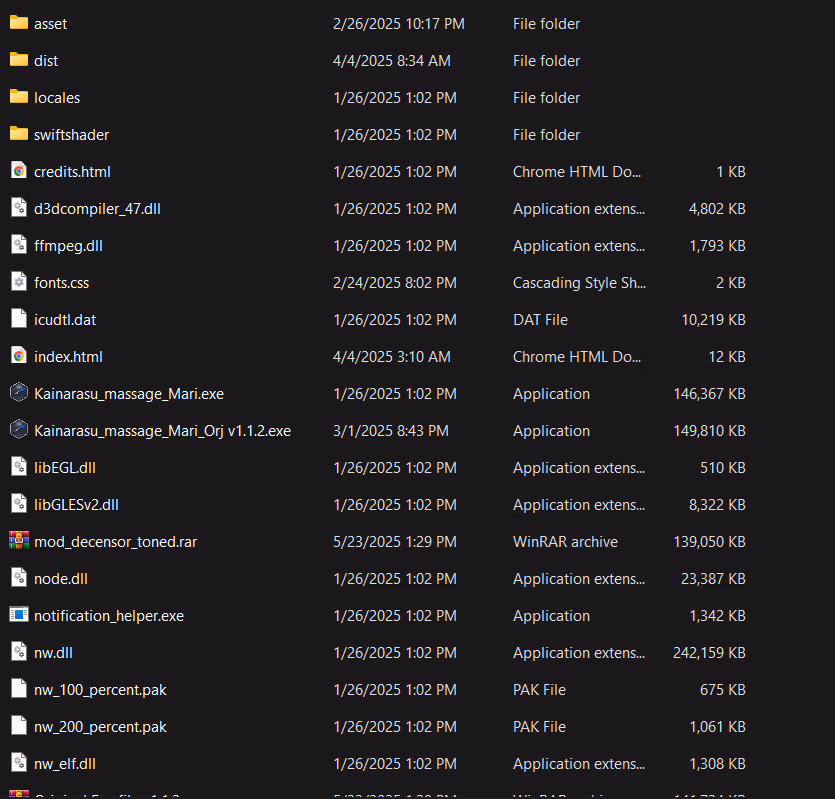The height and width of the screenshot is (799, 835).
Task: Click the size "675 KB"
Action: [x=723, y=690]
